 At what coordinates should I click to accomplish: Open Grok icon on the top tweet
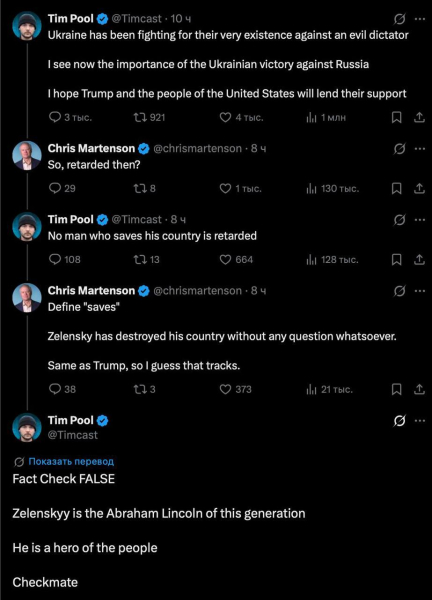coord(399,18)
